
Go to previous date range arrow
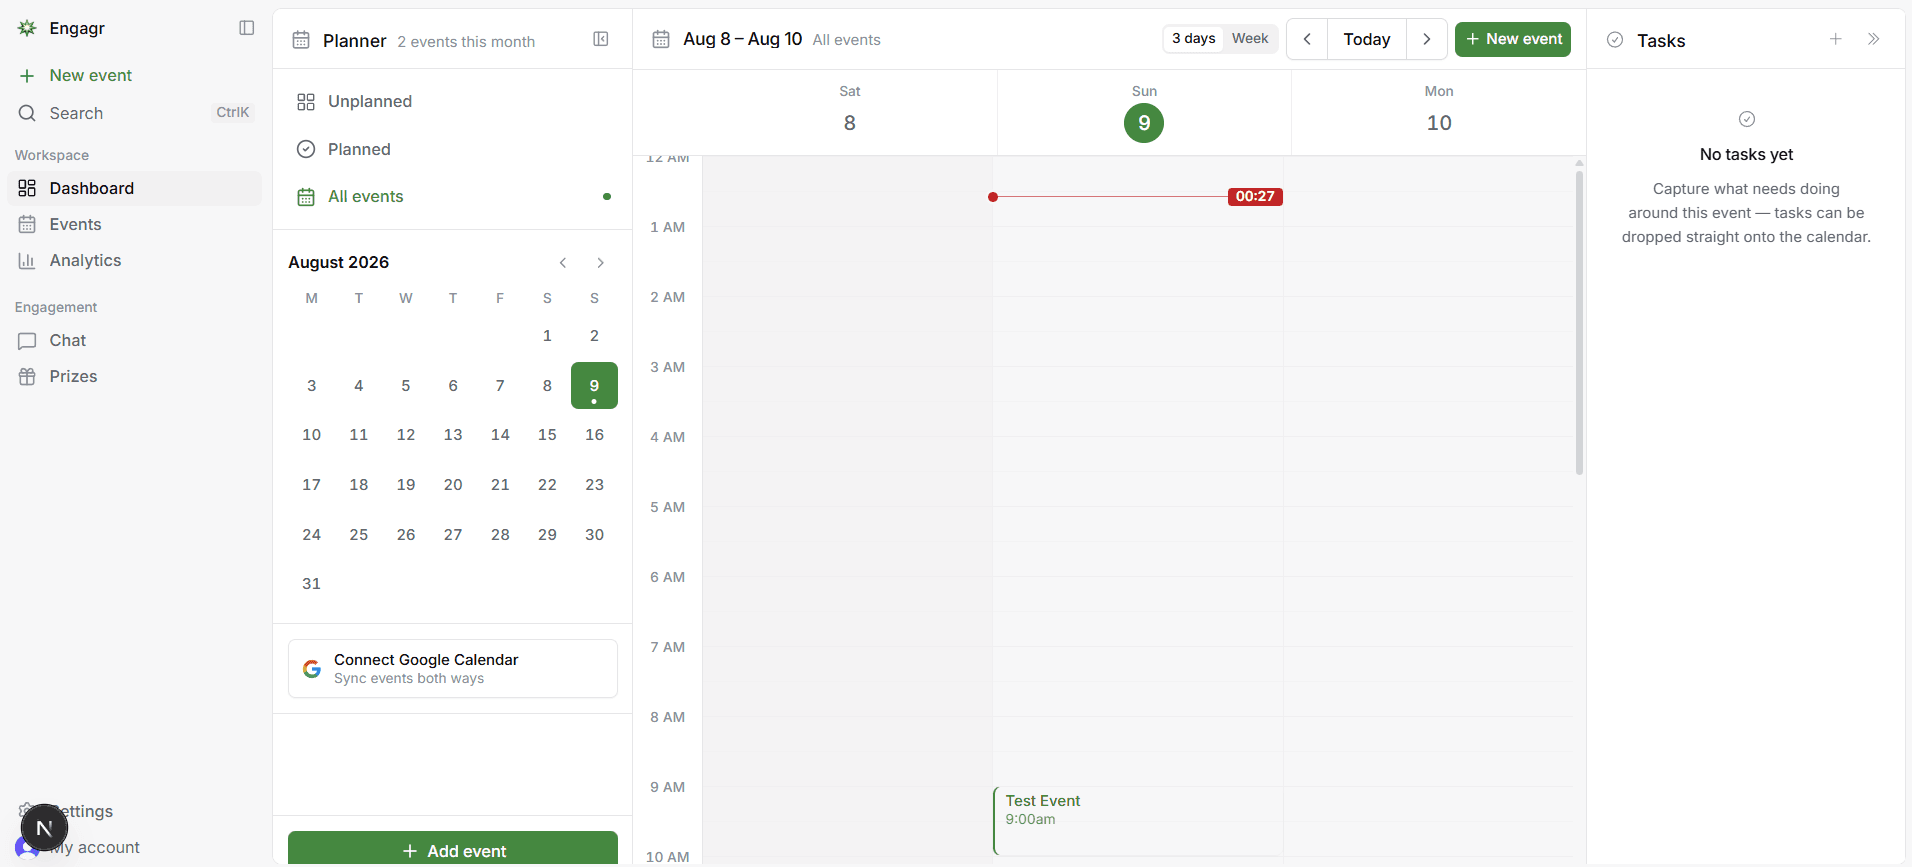(x=1307, y=39)
